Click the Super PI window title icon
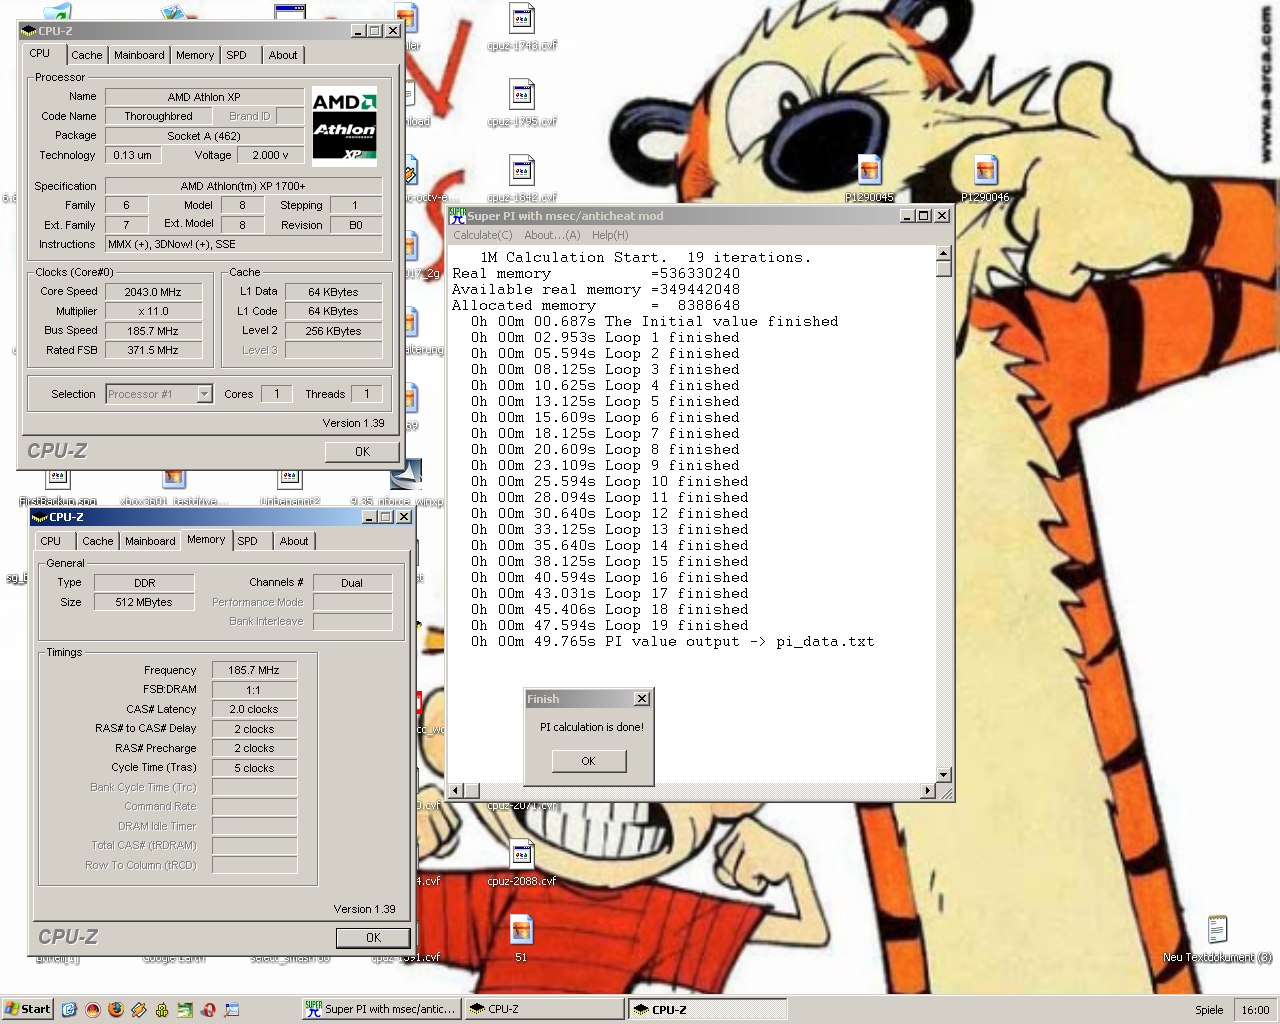1280x1024 pixels. tap(458, 215)
